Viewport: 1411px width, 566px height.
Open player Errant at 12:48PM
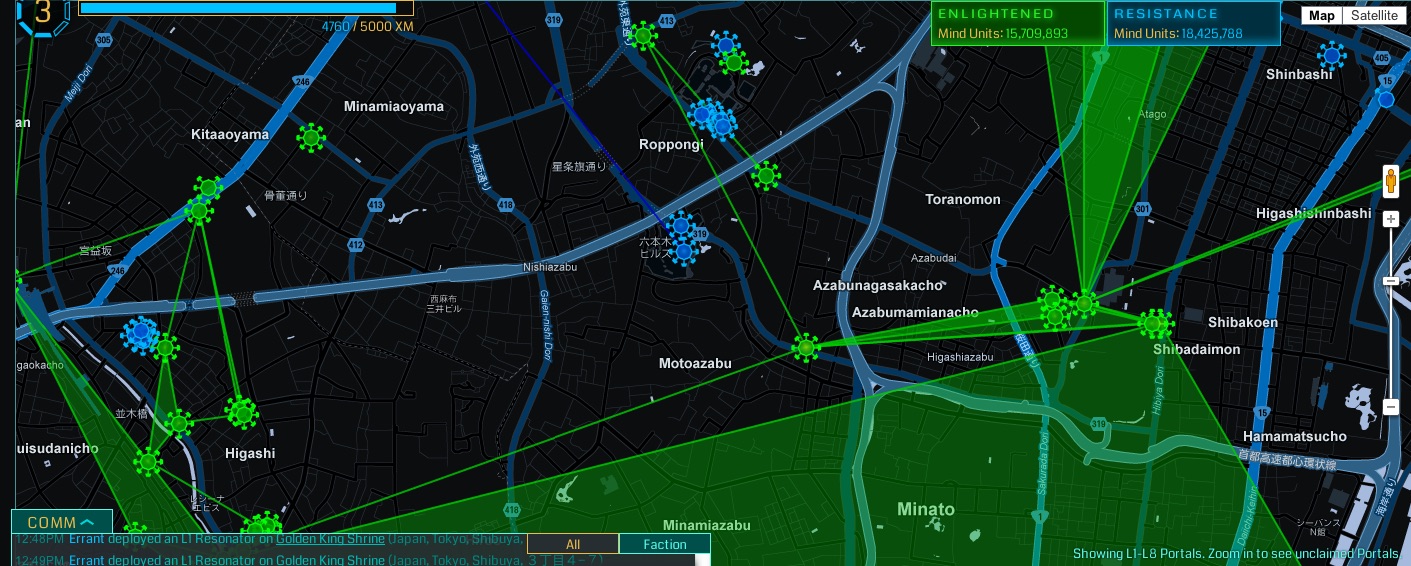pyautogui.click(x=87, y=539)
